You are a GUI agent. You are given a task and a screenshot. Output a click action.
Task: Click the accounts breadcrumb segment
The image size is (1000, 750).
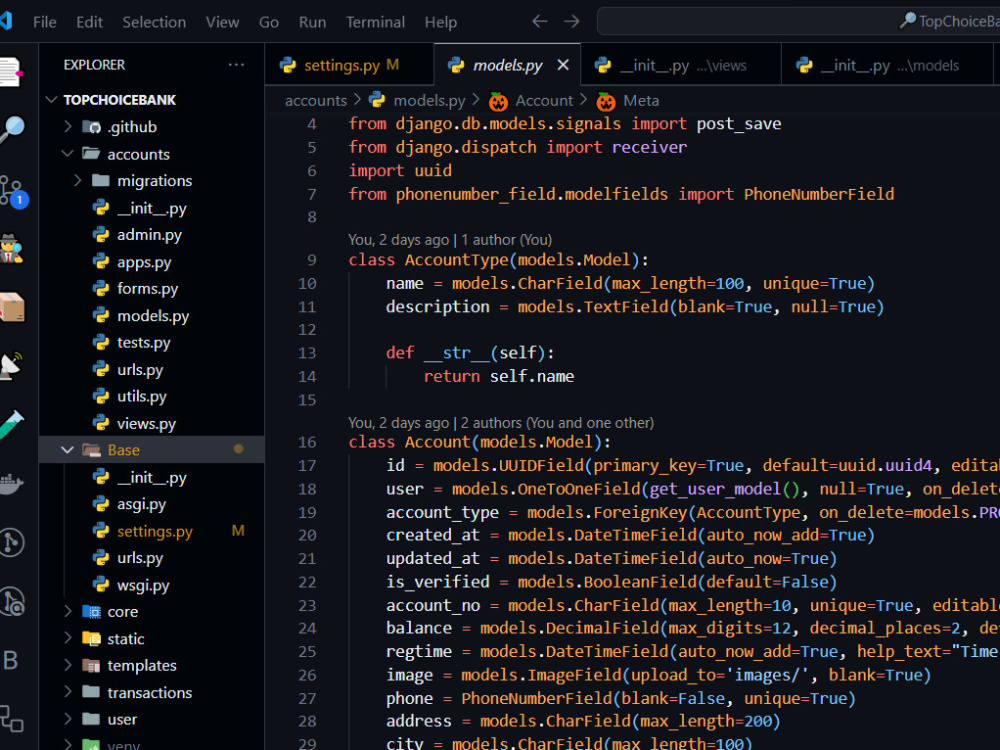click(316, 101)
